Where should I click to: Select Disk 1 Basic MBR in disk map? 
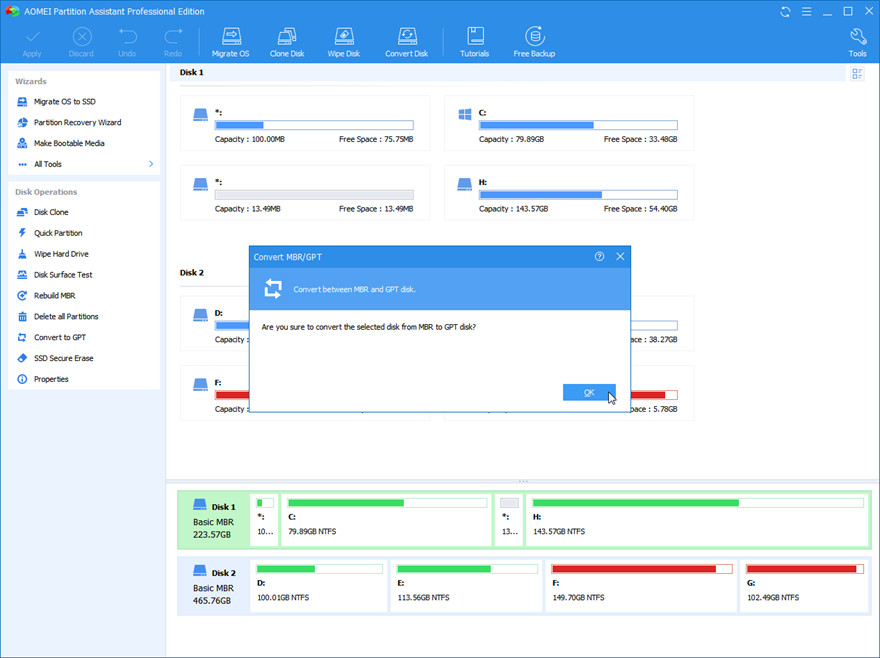[x=214, y=519]
